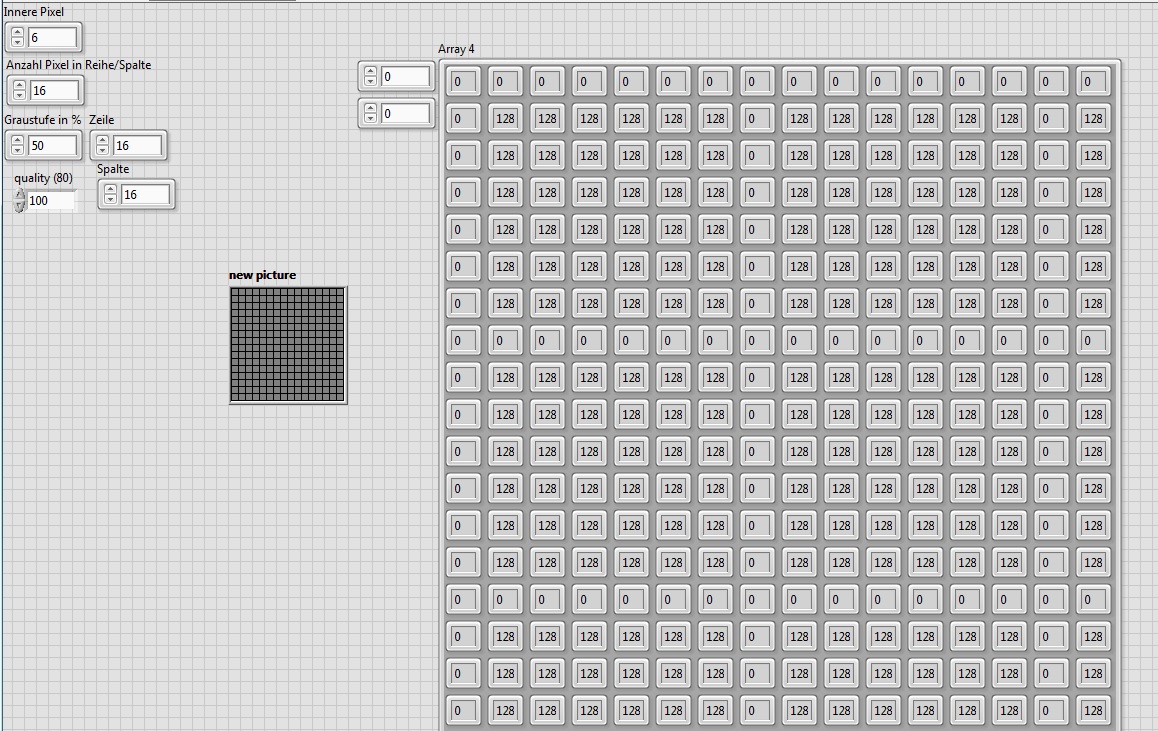This screenshot has width=1158, height=731.
Task: Click the 'Graustufe in %' label
Action: 43,120
